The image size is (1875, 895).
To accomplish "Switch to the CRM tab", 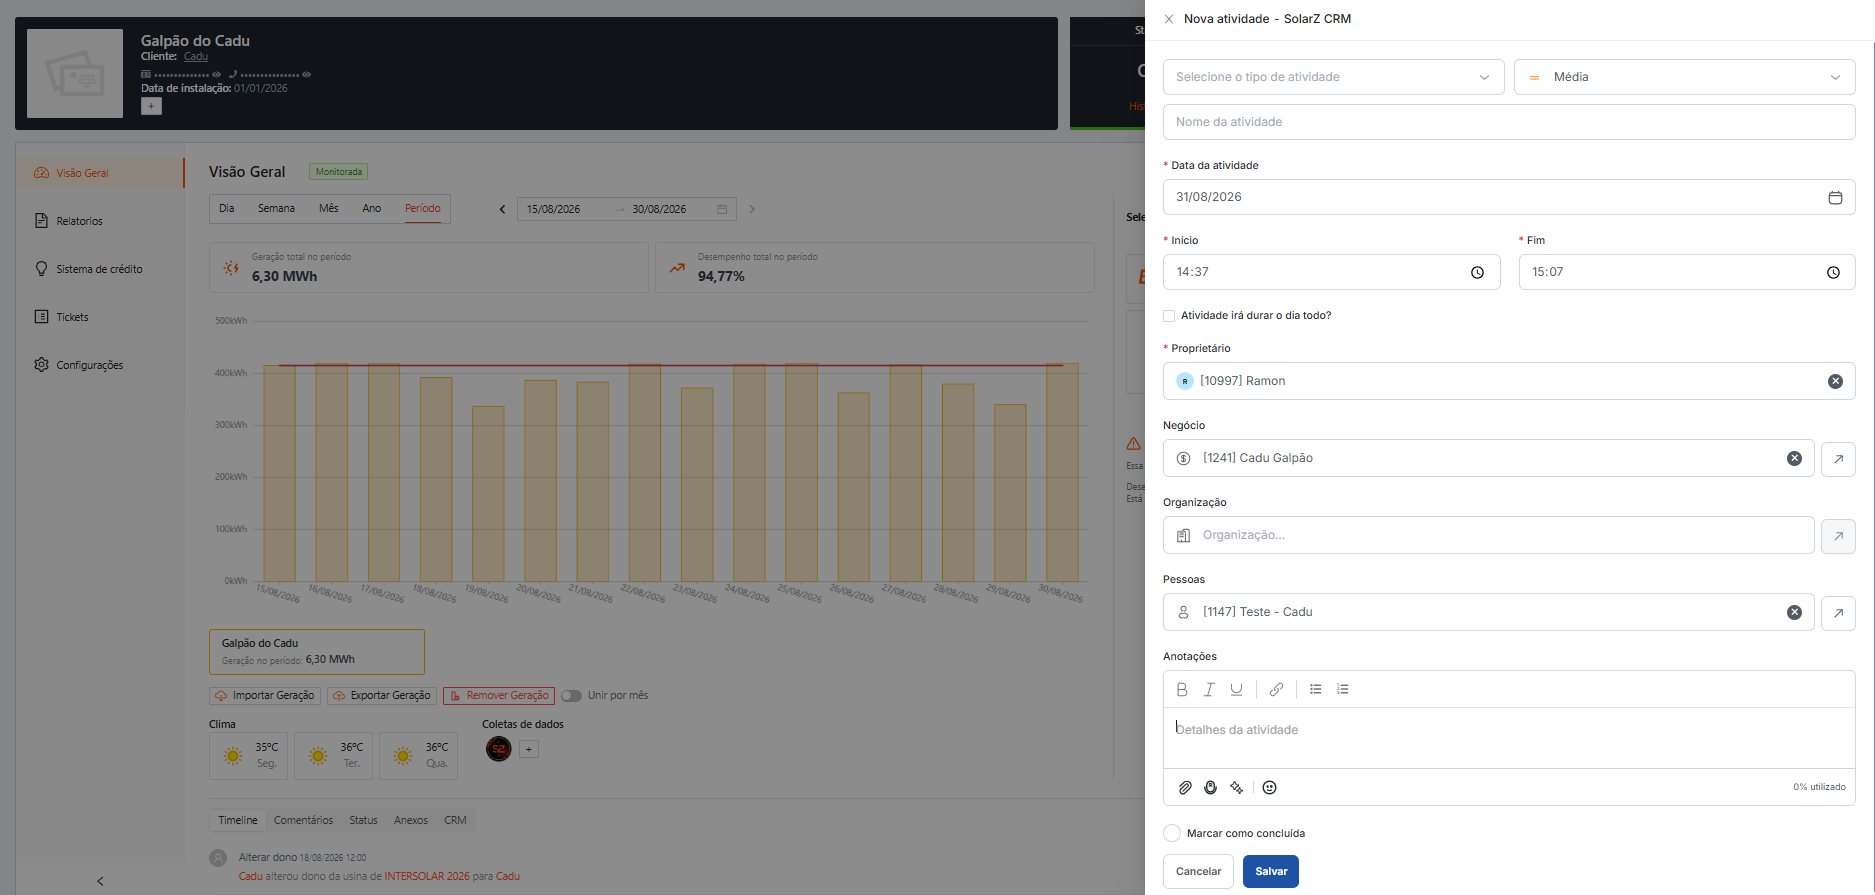I will click(455, 820).
